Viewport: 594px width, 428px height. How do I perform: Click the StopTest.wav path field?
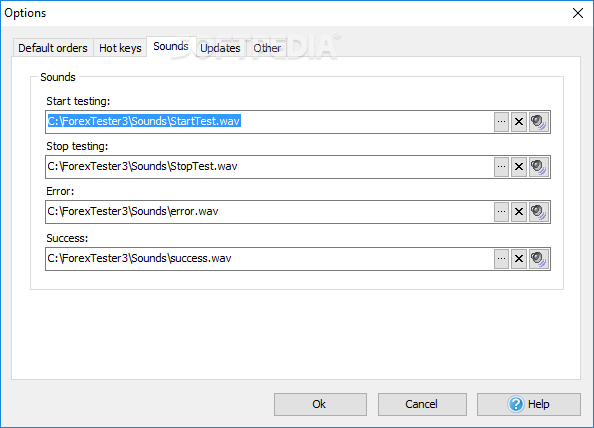click(269, 167)
